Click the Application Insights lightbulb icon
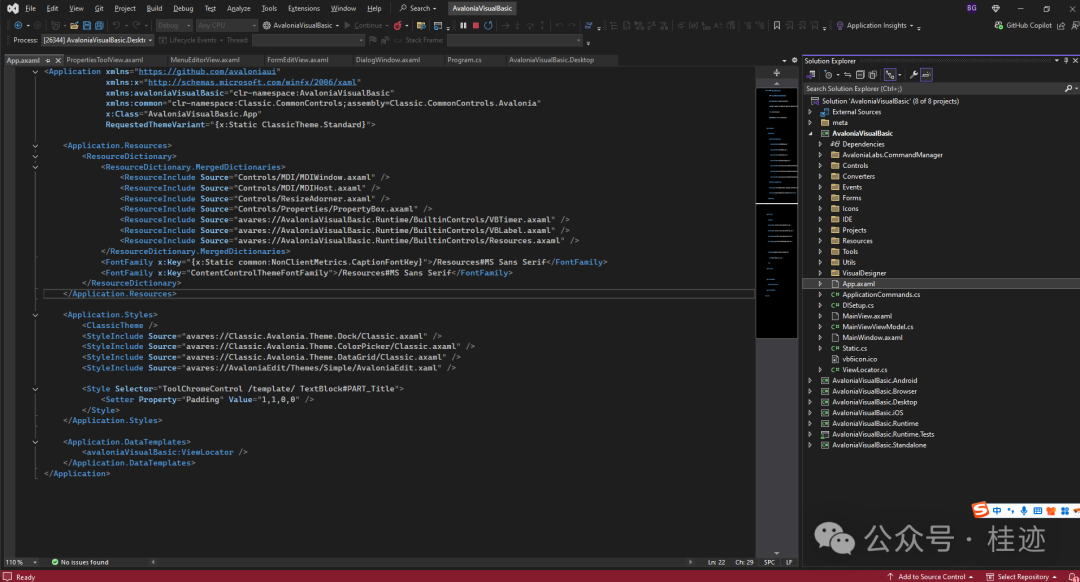1080x582 pixels. 840,25
